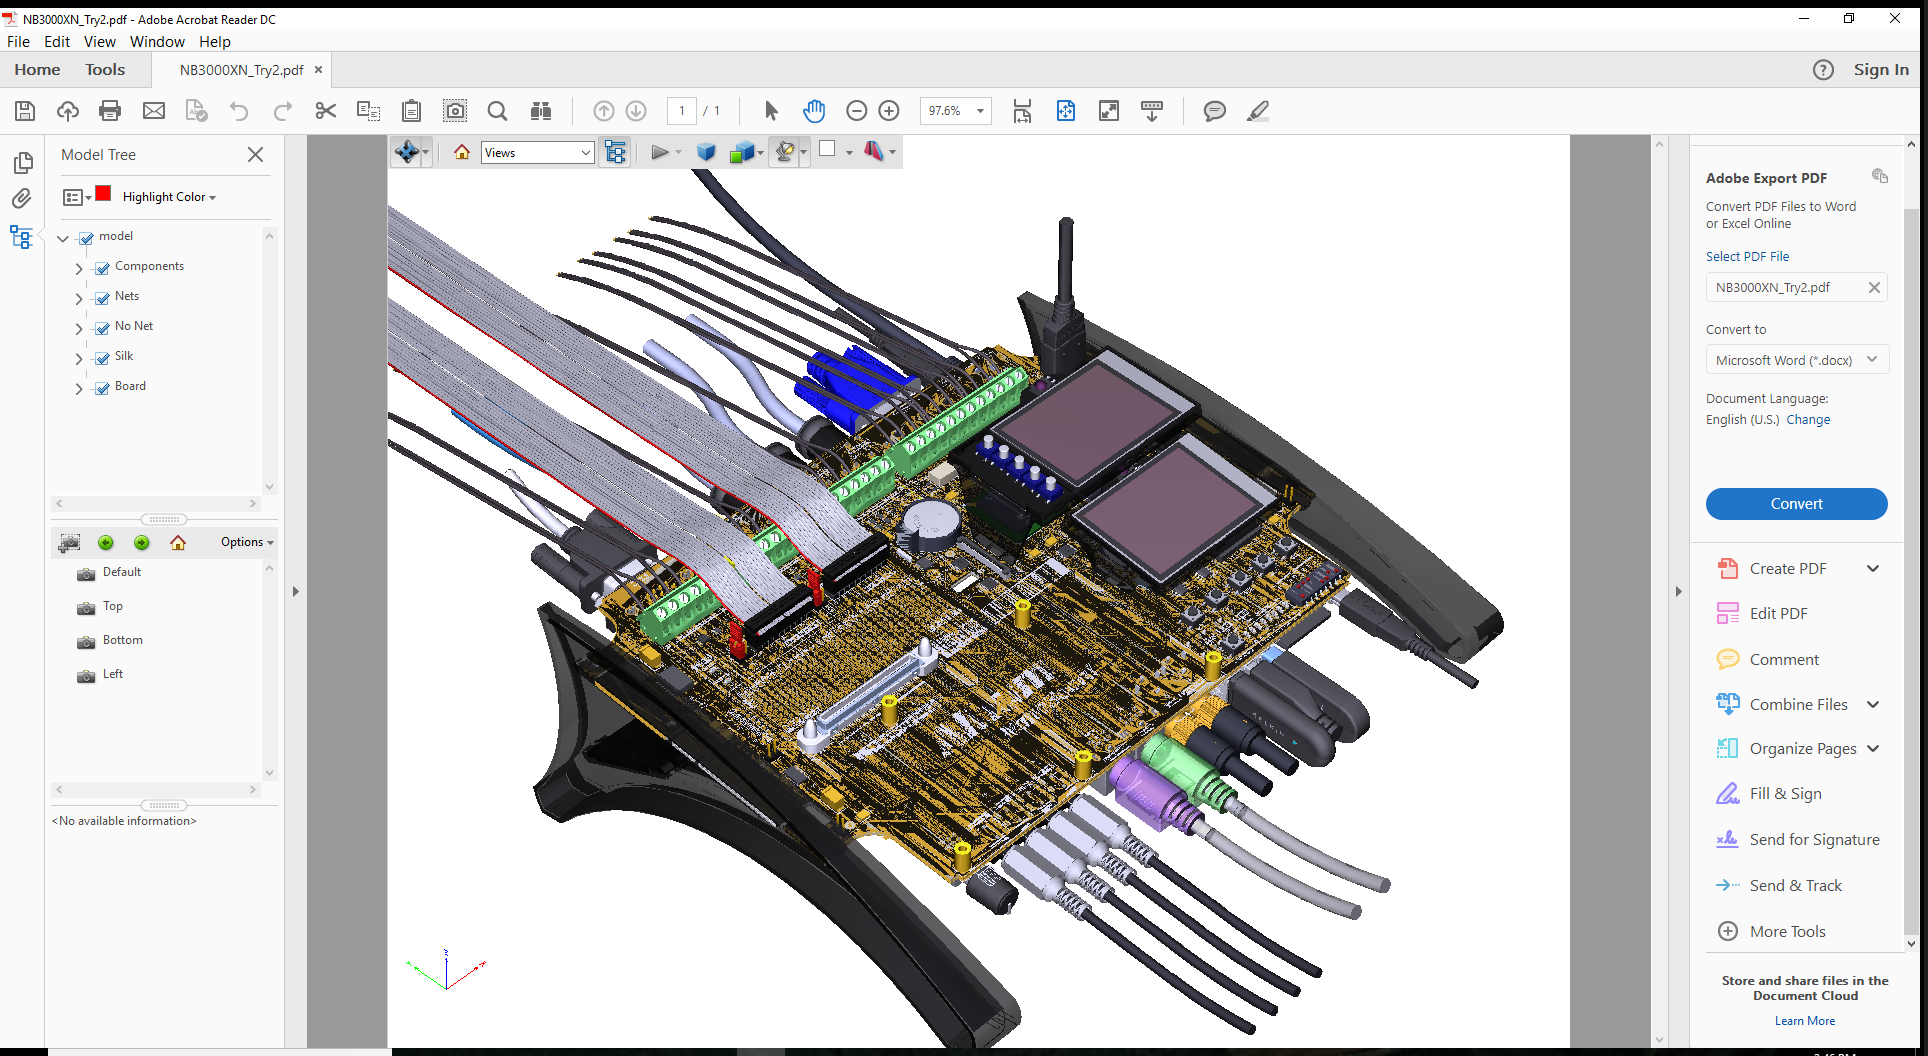Open the Highlight Color dropdown
This screenshot has height=1056, width=1928.
169,197
